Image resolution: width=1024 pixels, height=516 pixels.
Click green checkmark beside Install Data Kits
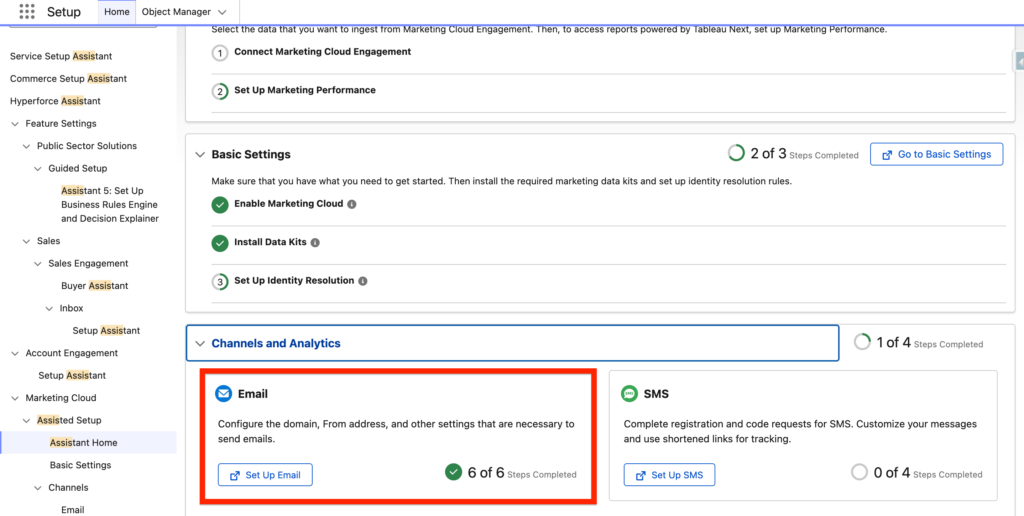(x=220, y=243)
